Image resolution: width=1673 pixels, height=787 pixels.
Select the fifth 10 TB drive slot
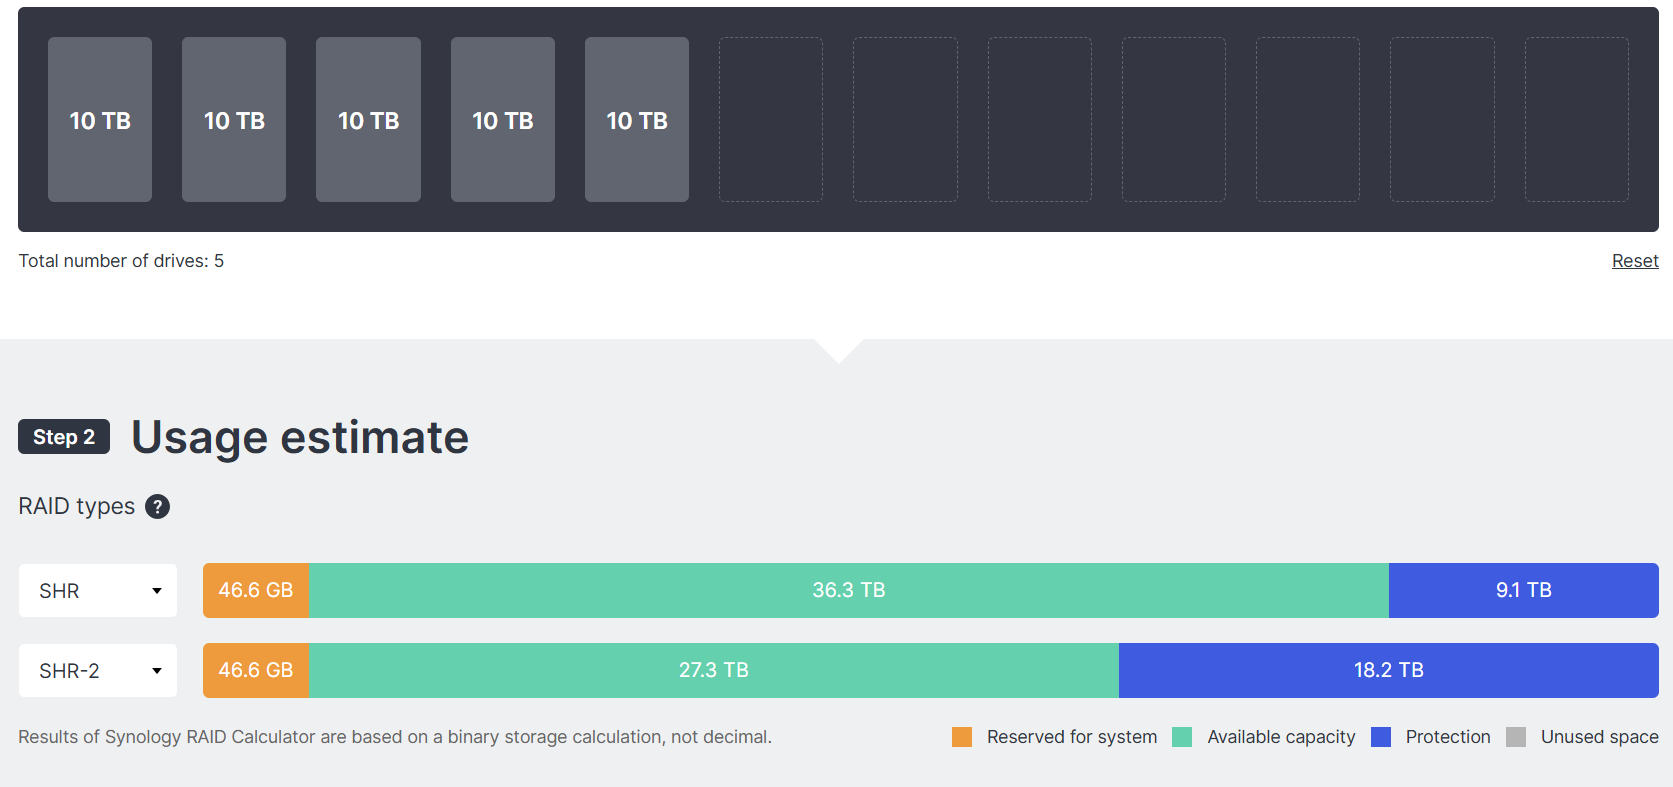coord(637,120)
